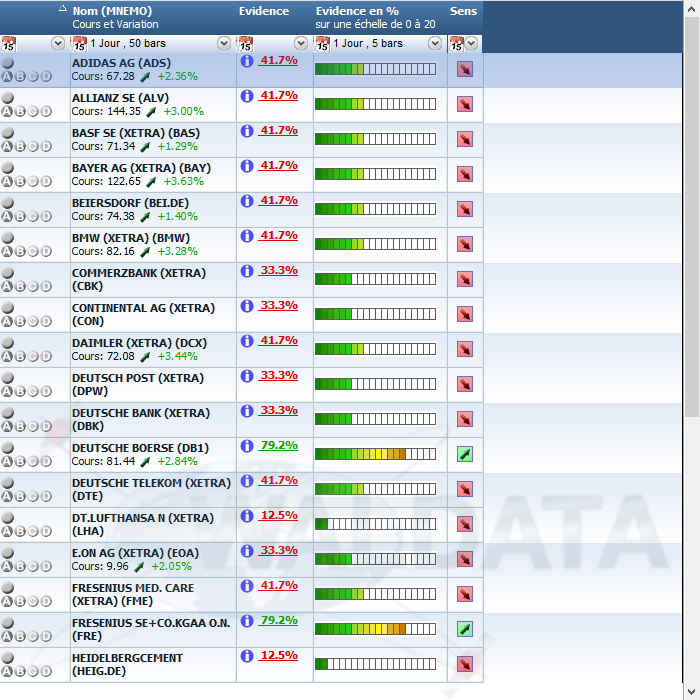This screenshot has width=700, height=700.
Task: Open info icon for E.ON AG row
Action: click(x=247, y=550)
